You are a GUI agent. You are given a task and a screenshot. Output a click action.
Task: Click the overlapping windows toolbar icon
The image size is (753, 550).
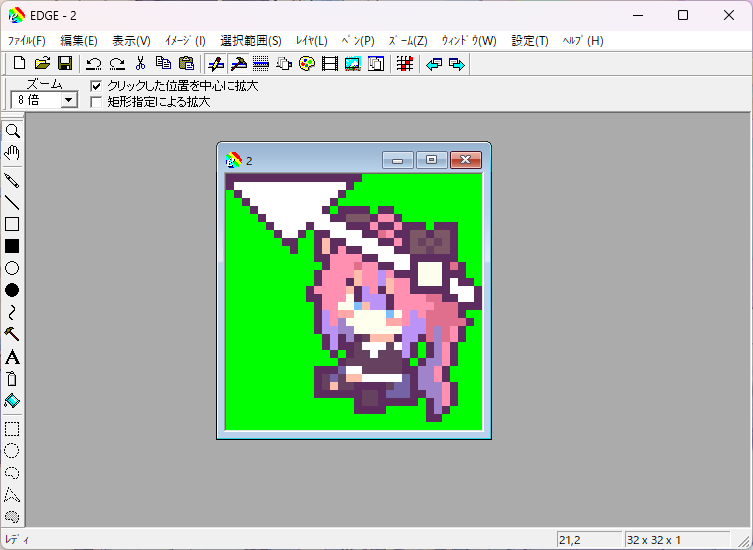(376, 63)
